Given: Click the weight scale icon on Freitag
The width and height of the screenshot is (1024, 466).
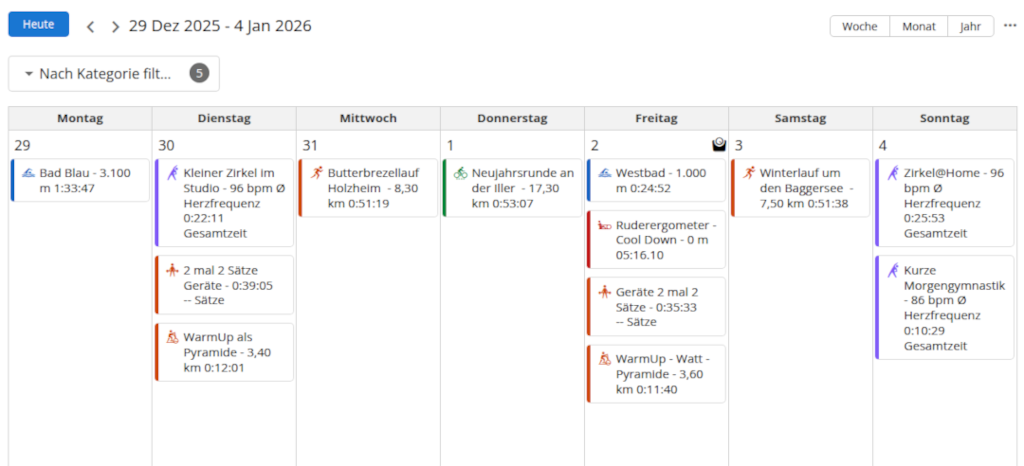Looking at the screenshot, I should [718, 145].
